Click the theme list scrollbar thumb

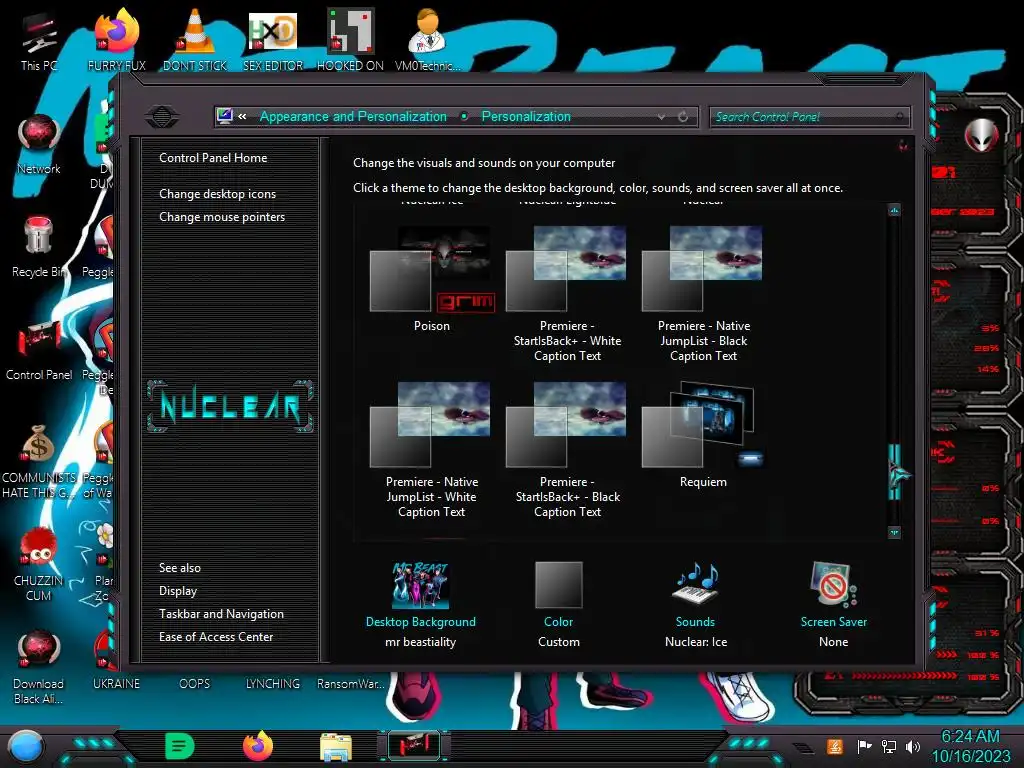coord(895,472)
